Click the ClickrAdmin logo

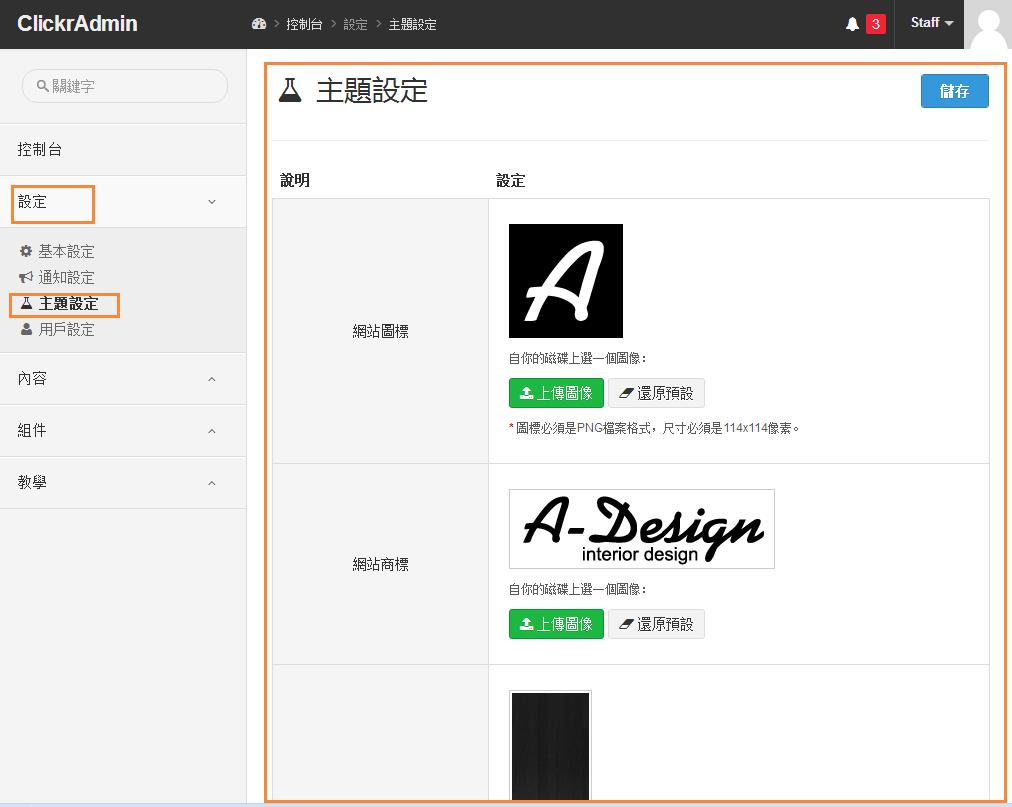tap(77, 24)
